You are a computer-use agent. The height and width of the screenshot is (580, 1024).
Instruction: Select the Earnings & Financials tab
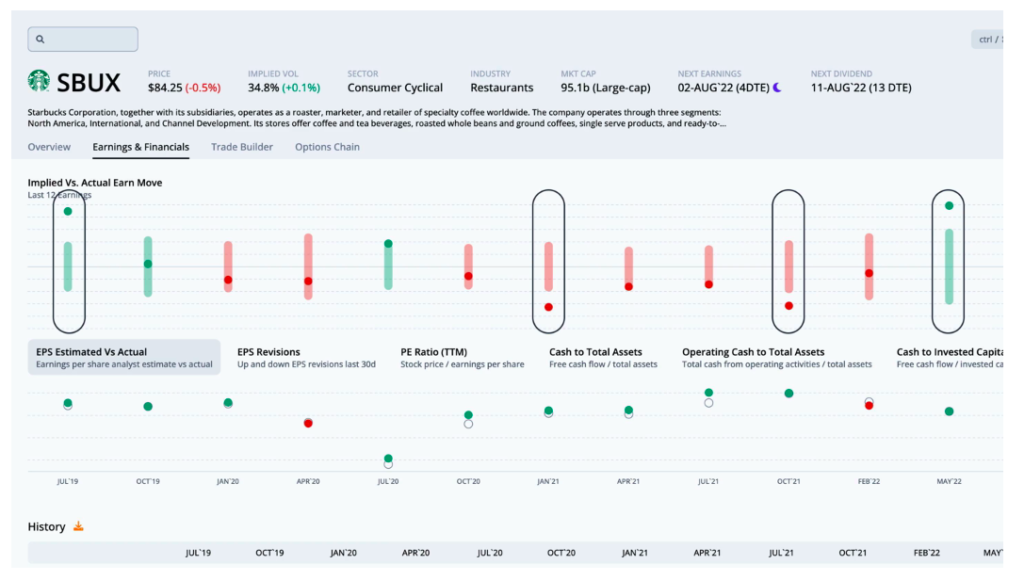(x=140, y=147)
